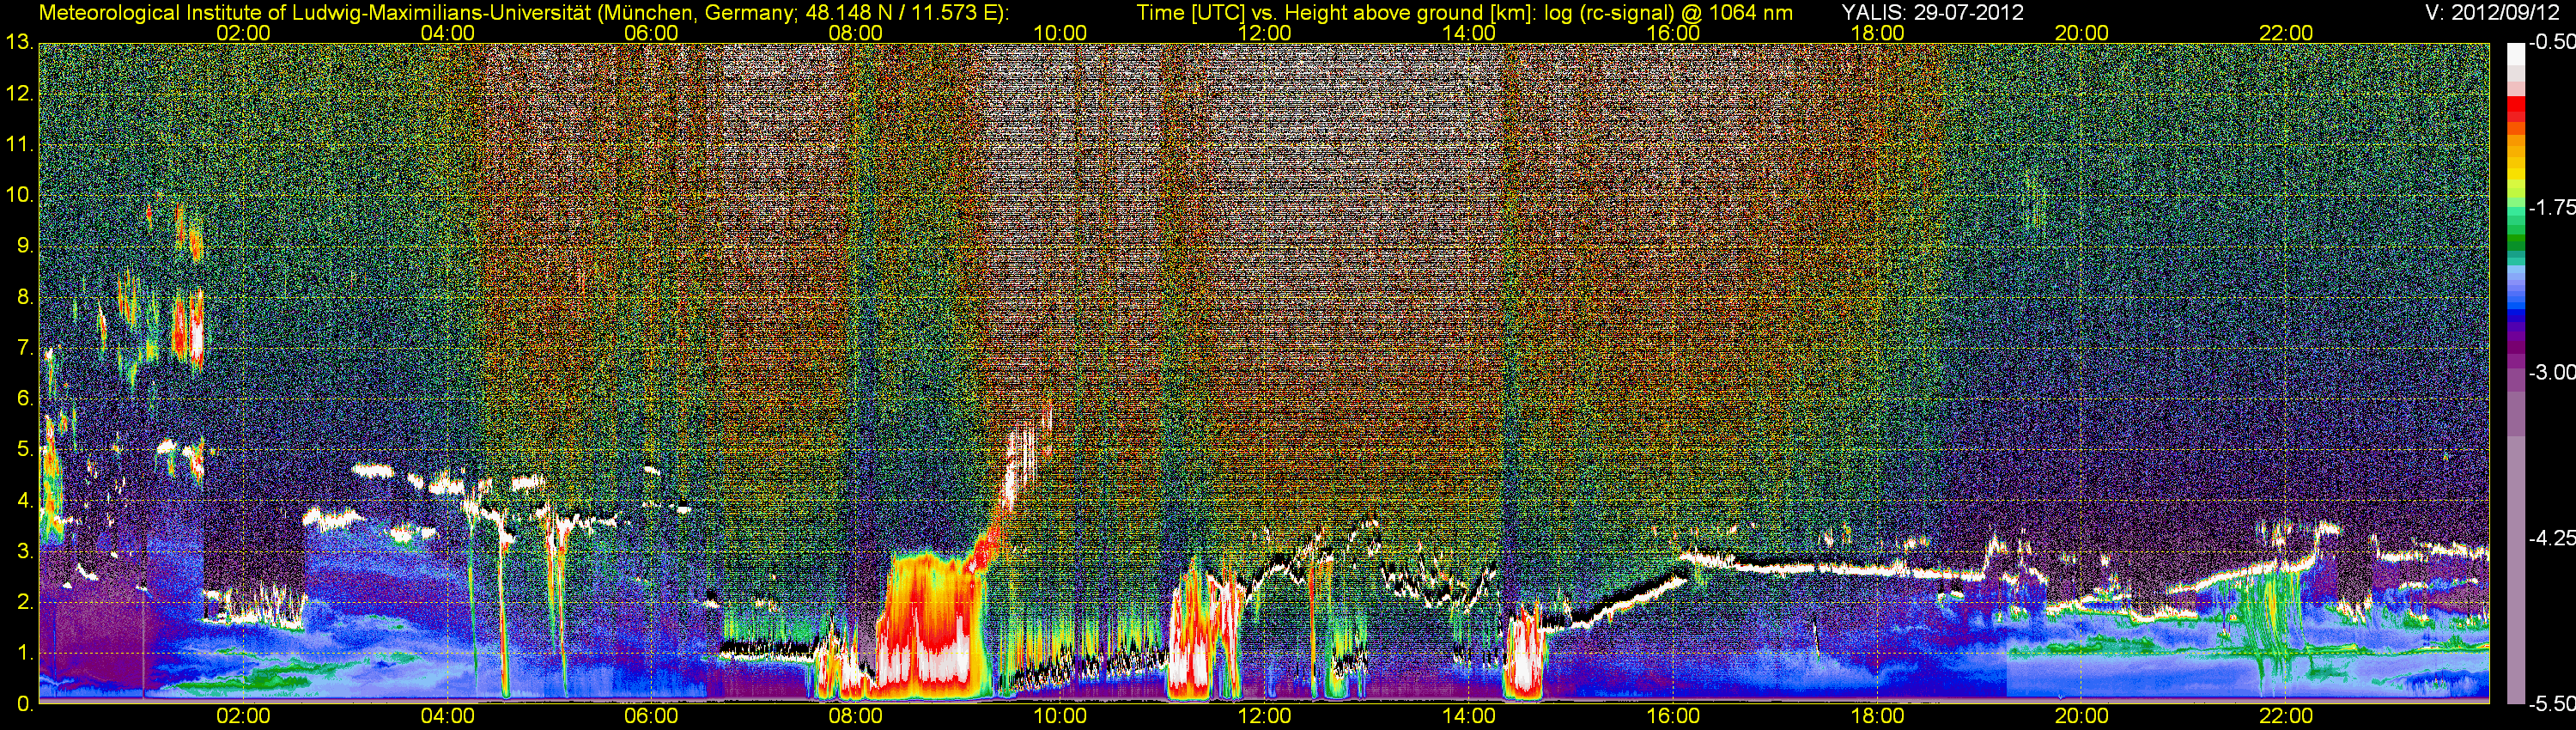Click the -1.75 color scale value
Image resolution: width=2576 pixels, height=730 pixels.
click(x=2551, y=208)
